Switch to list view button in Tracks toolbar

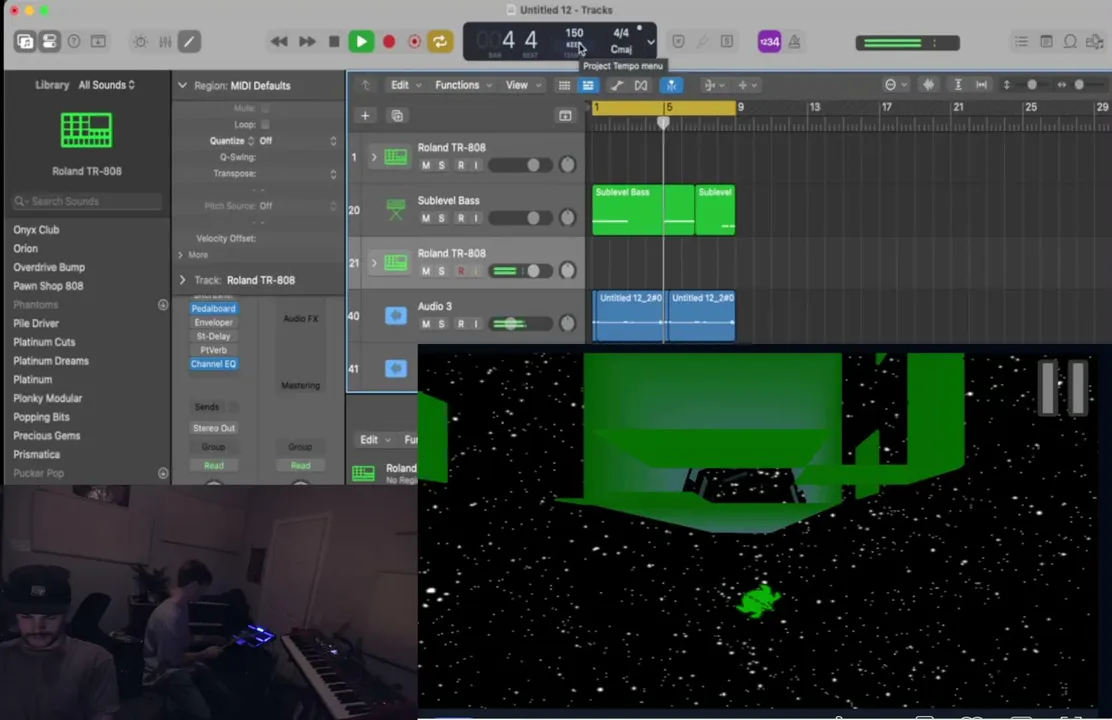588,85
